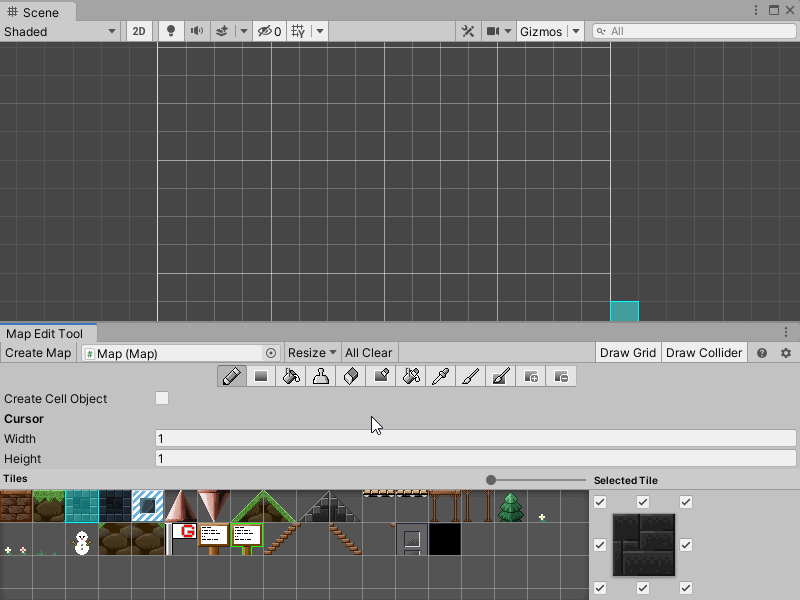Select the eyedropper picker tool
Viewport: 800px width, 600px height.
point(441,377)
